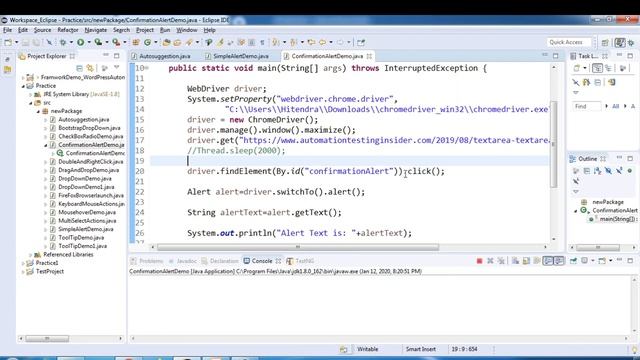The height and width of the screenshot is (360, 640).
Task: Click the Quick Access search field
Action: 569,42
